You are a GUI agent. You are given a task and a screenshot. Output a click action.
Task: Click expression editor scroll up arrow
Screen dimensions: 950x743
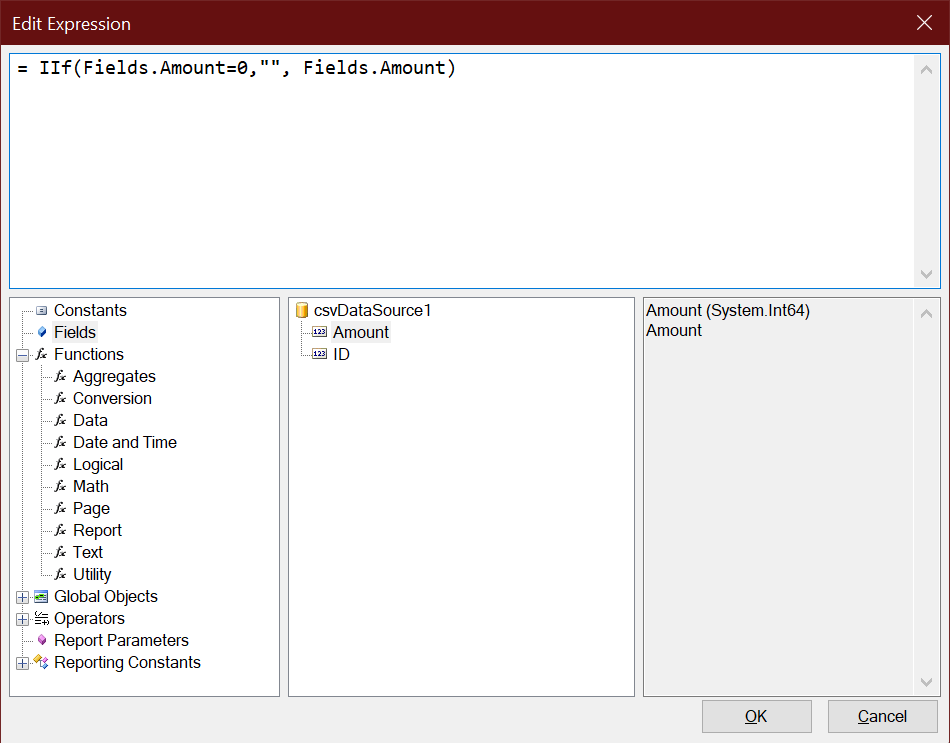tap(926, 69)
